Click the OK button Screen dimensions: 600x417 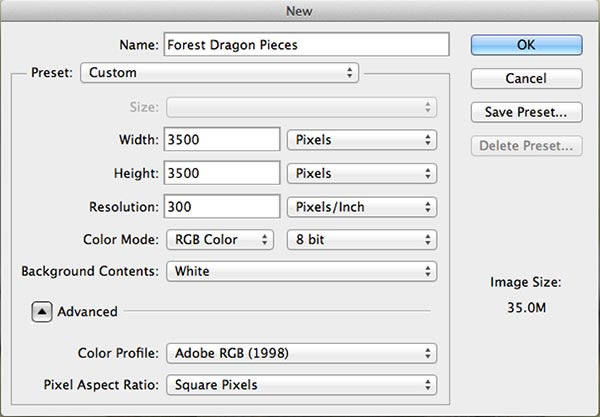[525, 44]
